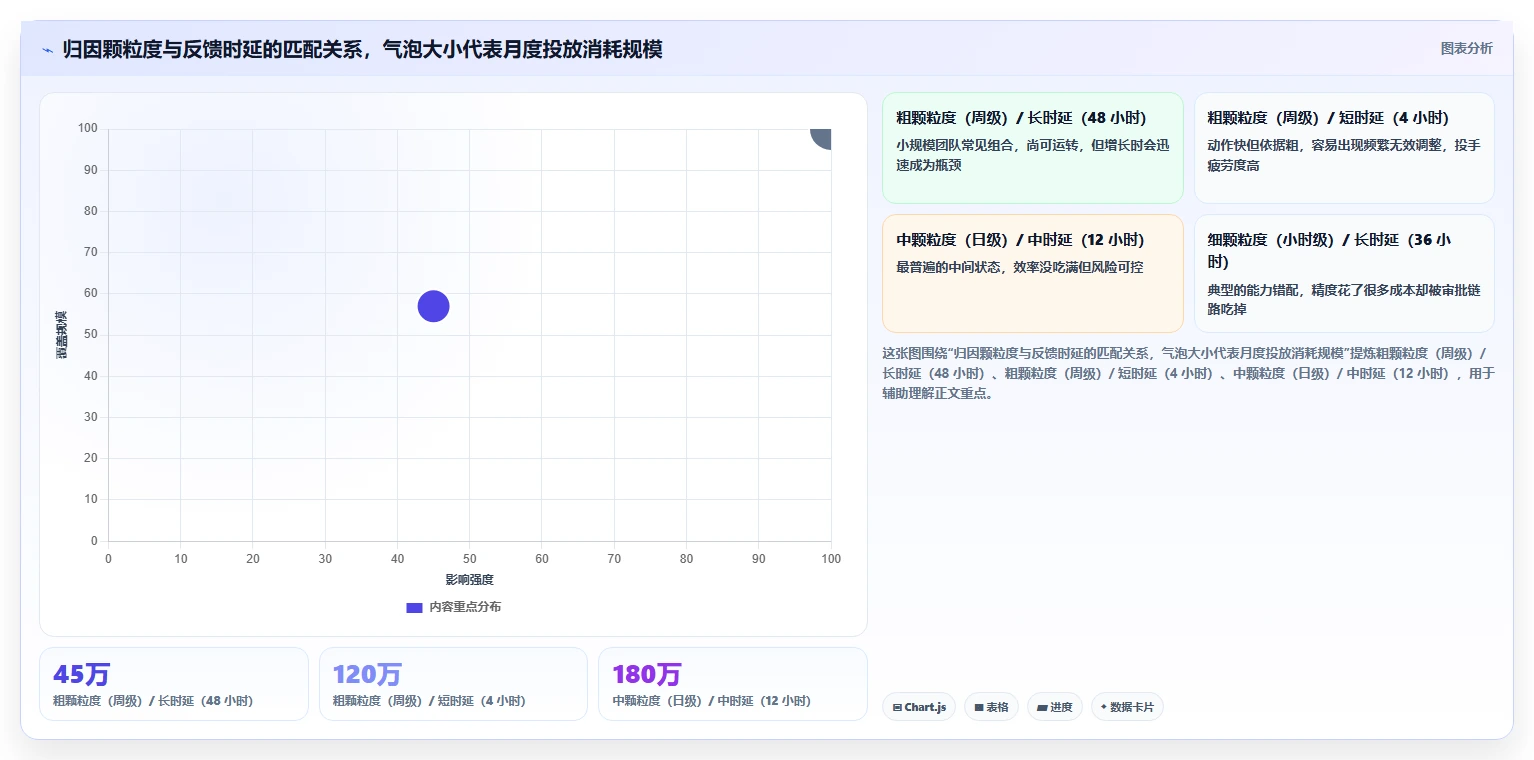Viewport: 1534px width, 760px height.
Task: Click the 覆盖规模 y-axis title
Action: 62,335
